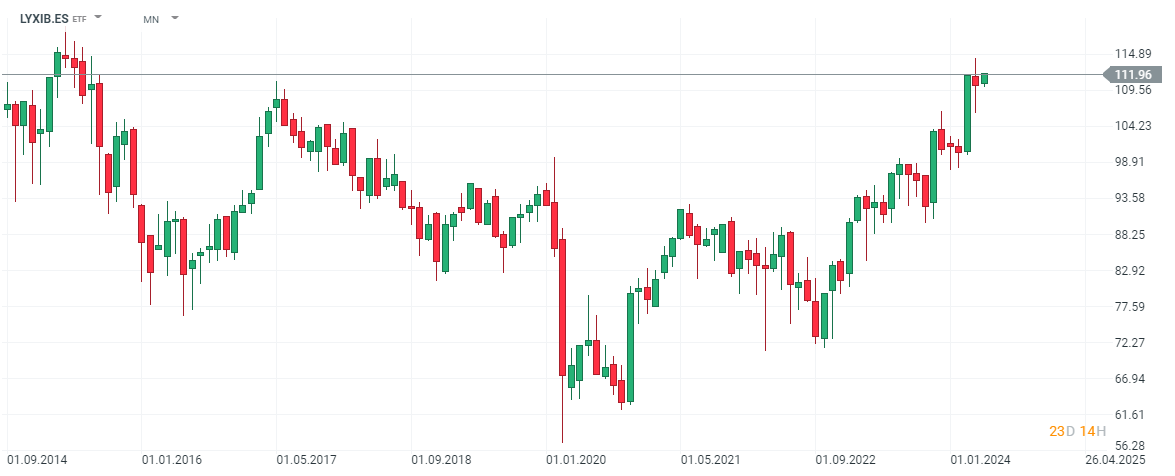Click the 88.25 price axis label

pyautogui.click(x=1133, y=235)
